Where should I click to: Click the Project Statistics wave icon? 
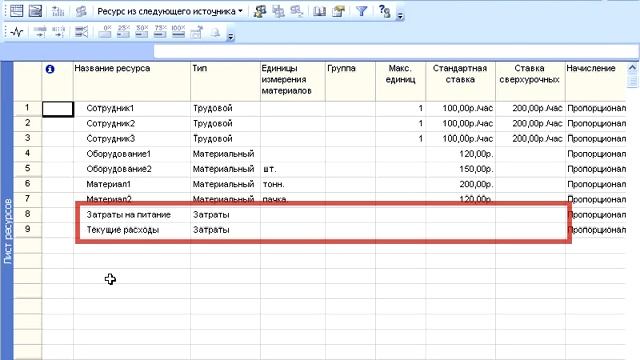[17, 32]
